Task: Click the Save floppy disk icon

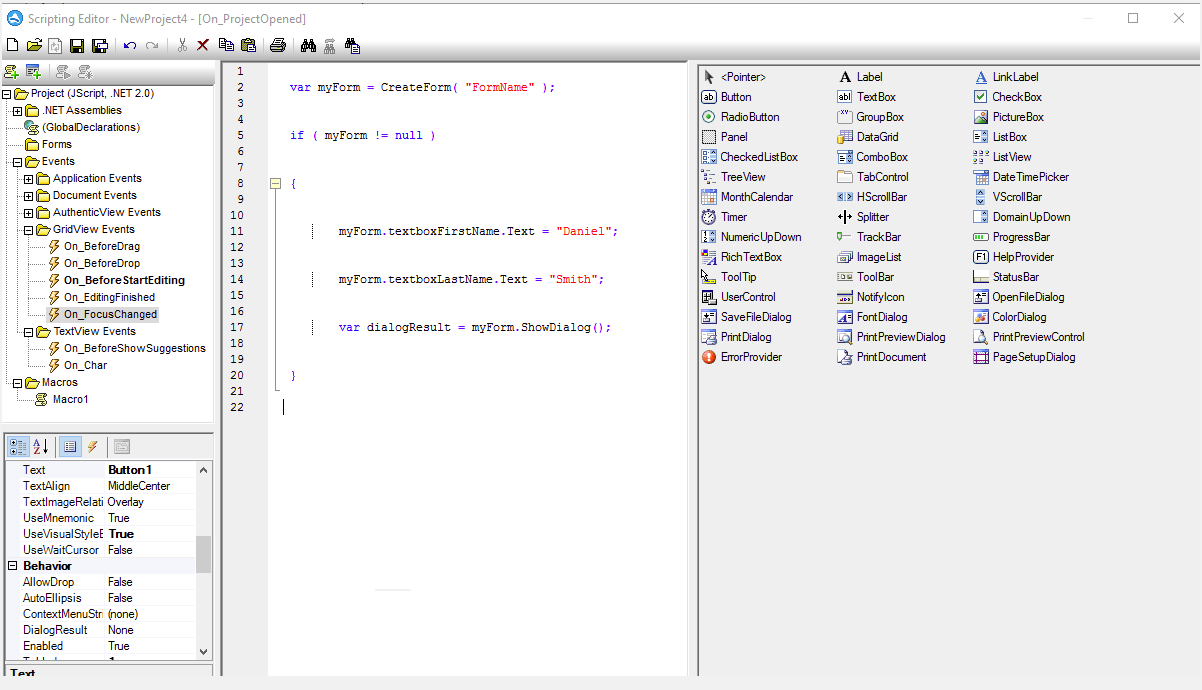Action: click(x=77, y=45)
